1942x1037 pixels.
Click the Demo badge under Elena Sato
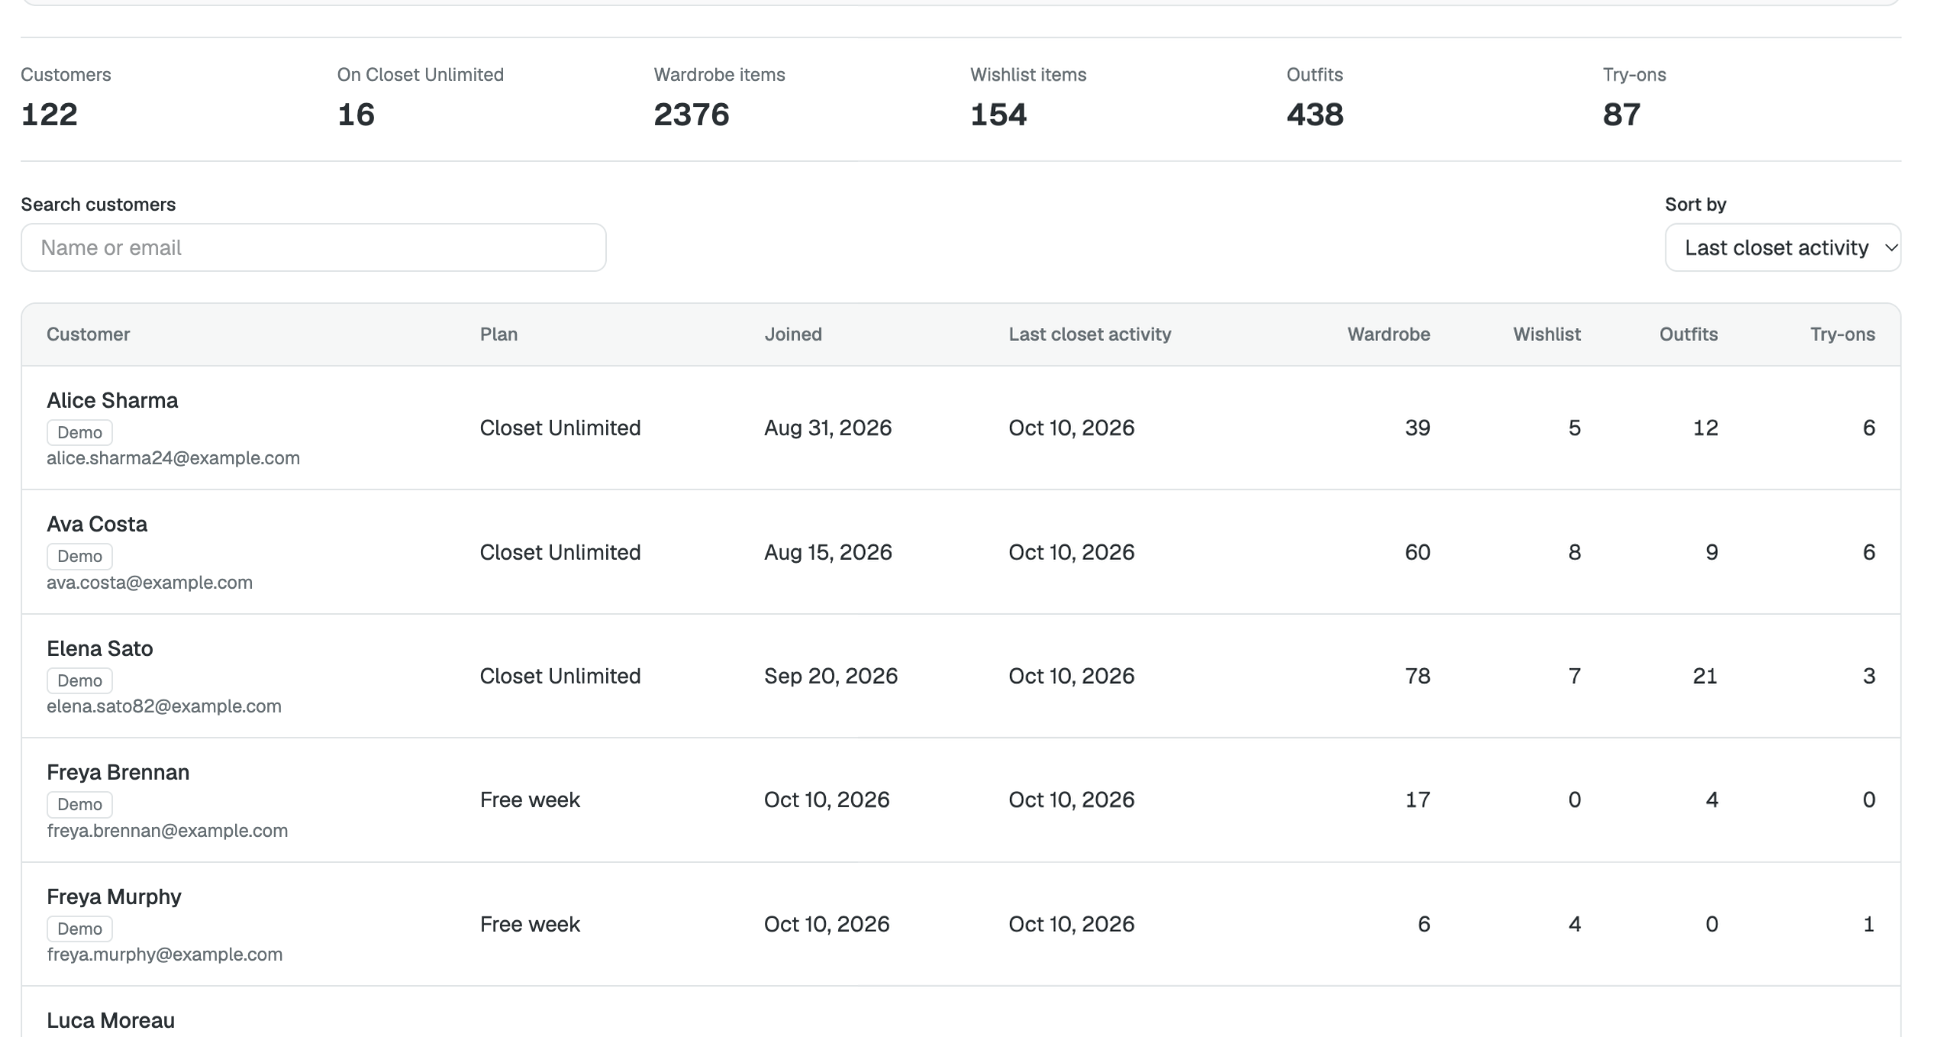click(80, 680)
